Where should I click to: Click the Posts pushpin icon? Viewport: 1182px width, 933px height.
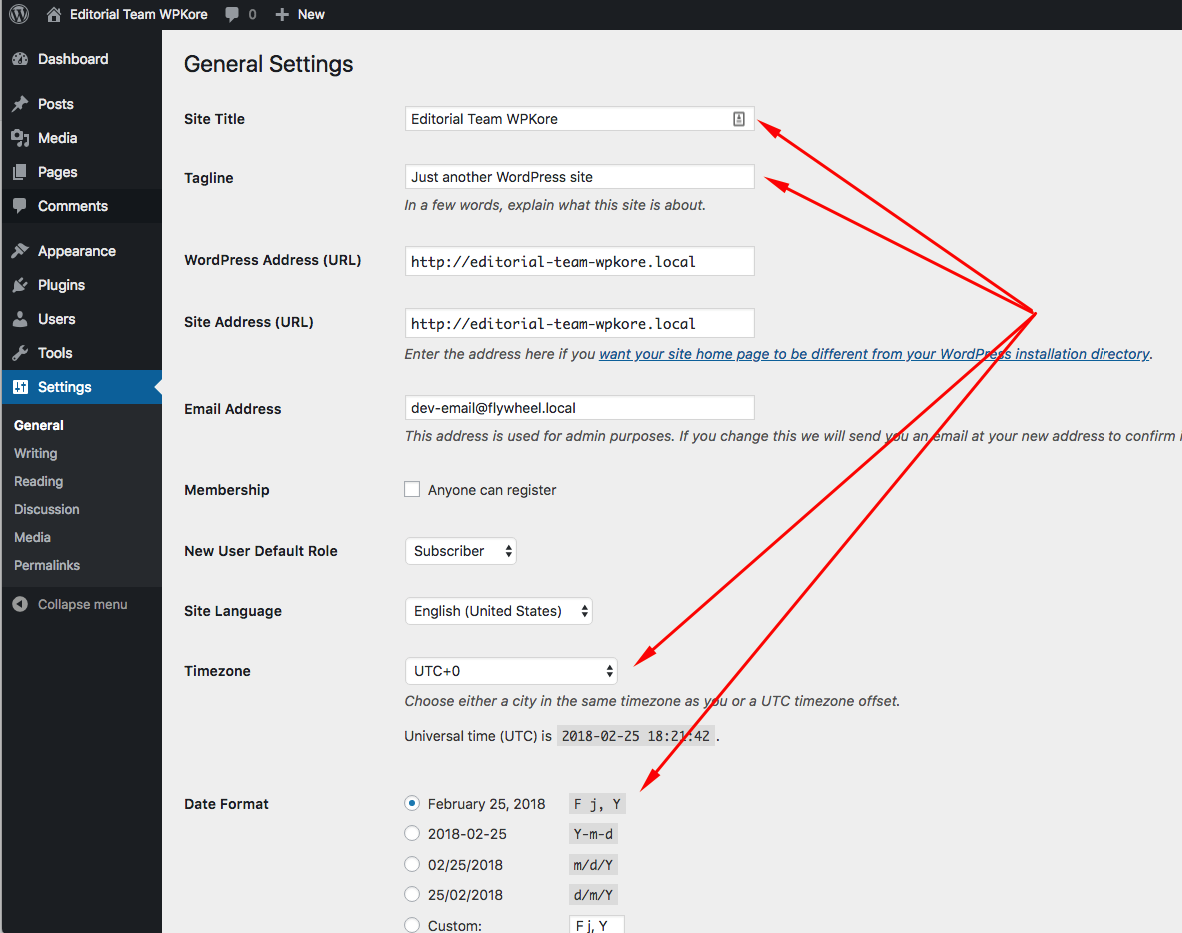(20, 104)
